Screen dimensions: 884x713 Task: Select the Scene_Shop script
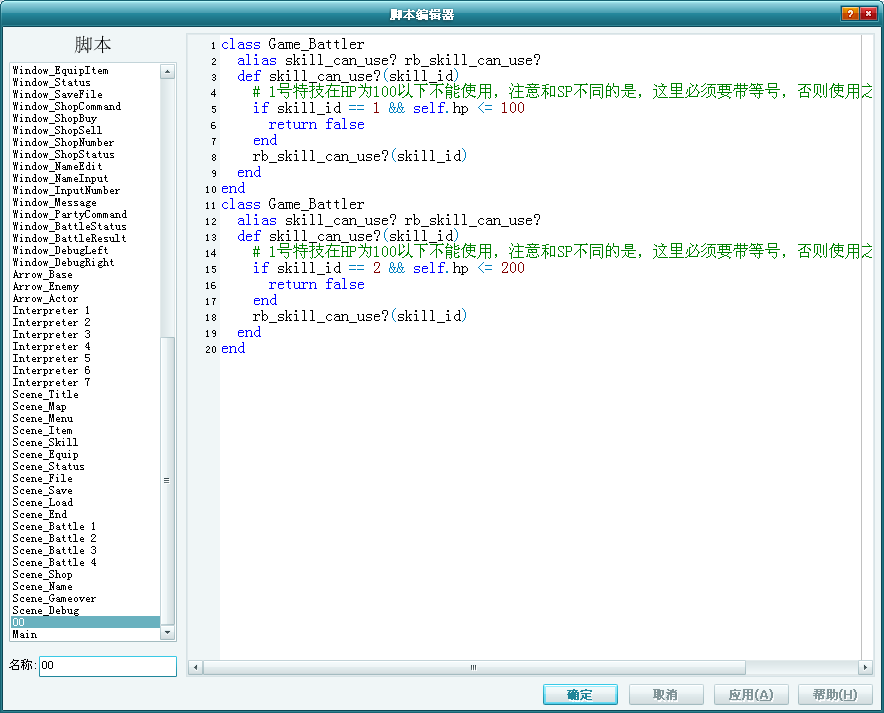(x=85, y=574)
